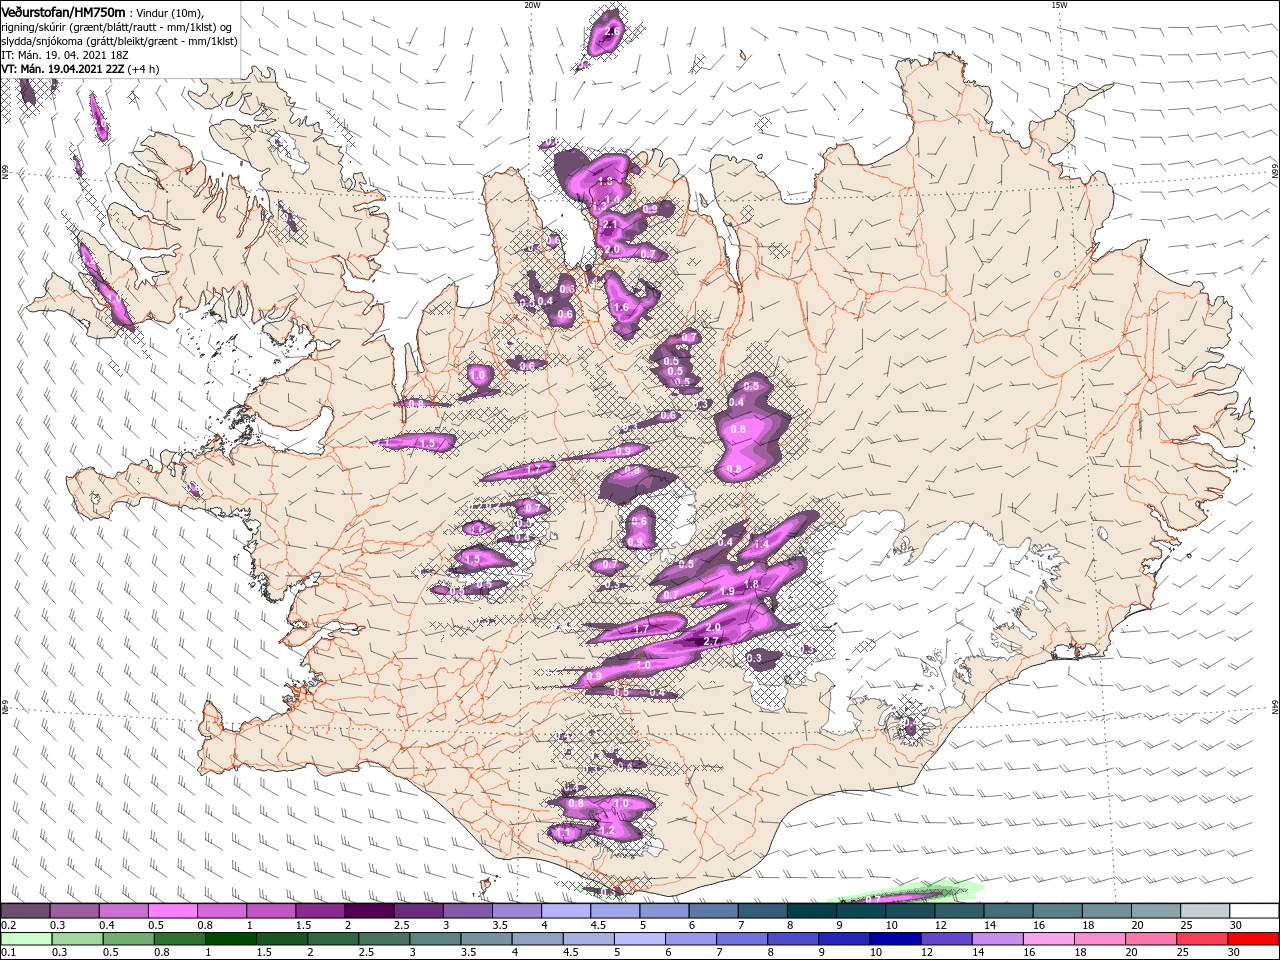
Task: Click the 2.7 precipitation value on the map
Action: [713, 641]
